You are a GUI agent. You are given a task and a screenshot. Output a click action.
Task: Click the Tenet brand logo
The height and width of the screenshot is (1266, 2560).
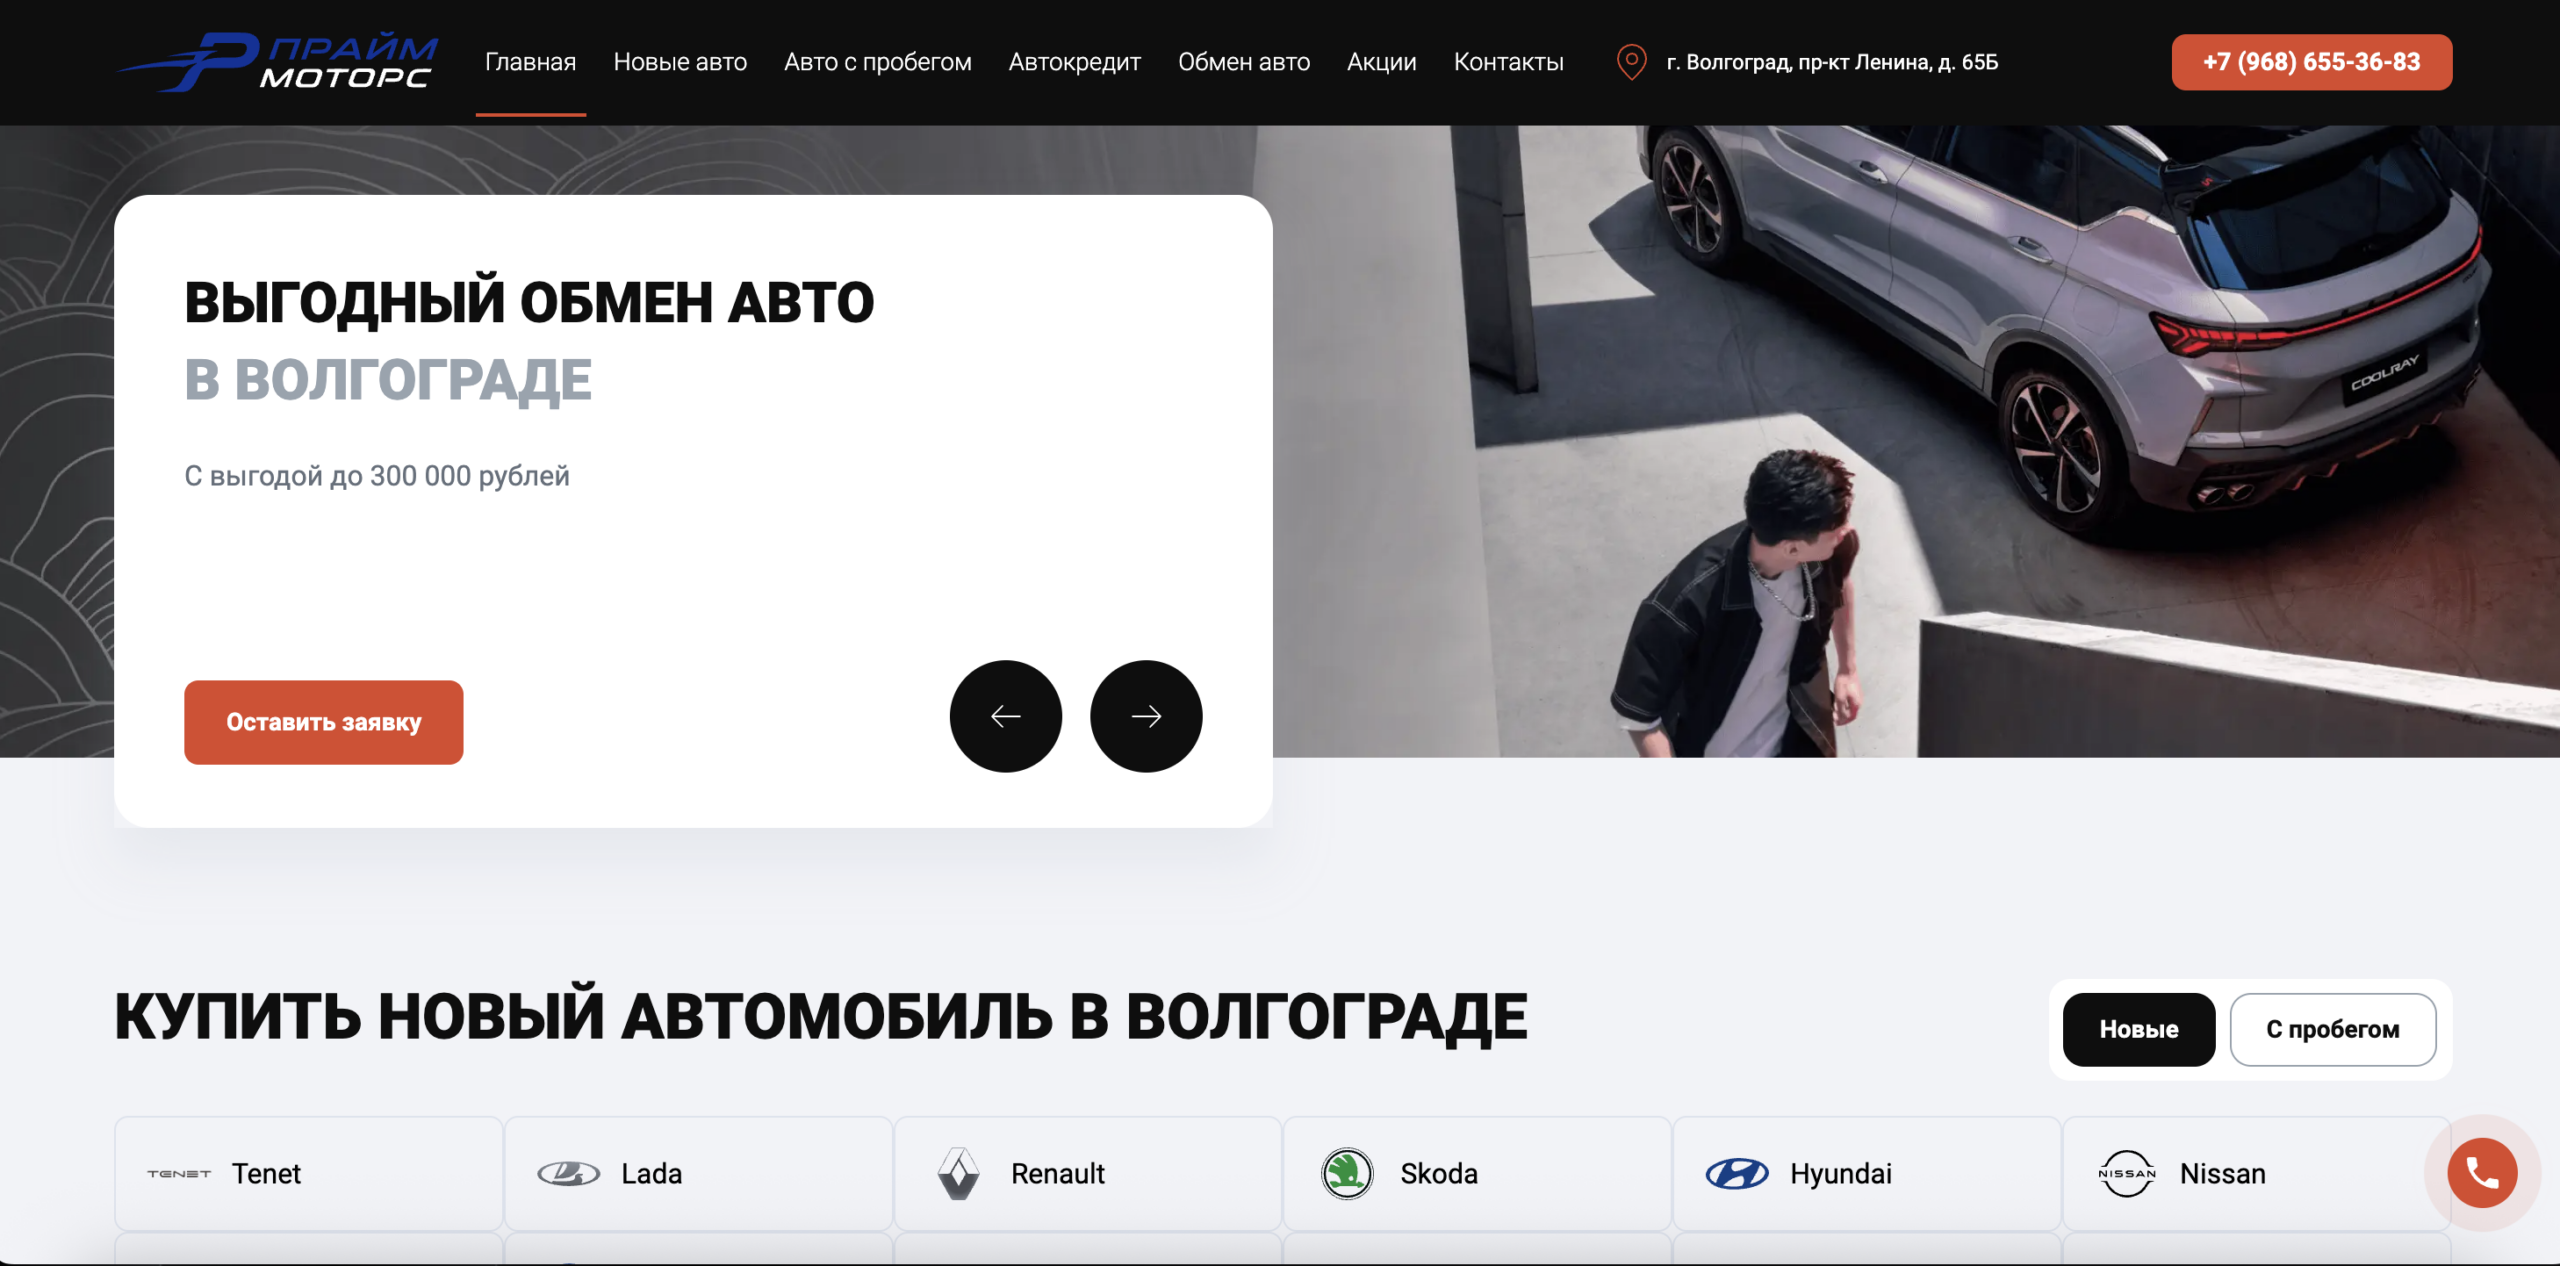[179, 1174]
